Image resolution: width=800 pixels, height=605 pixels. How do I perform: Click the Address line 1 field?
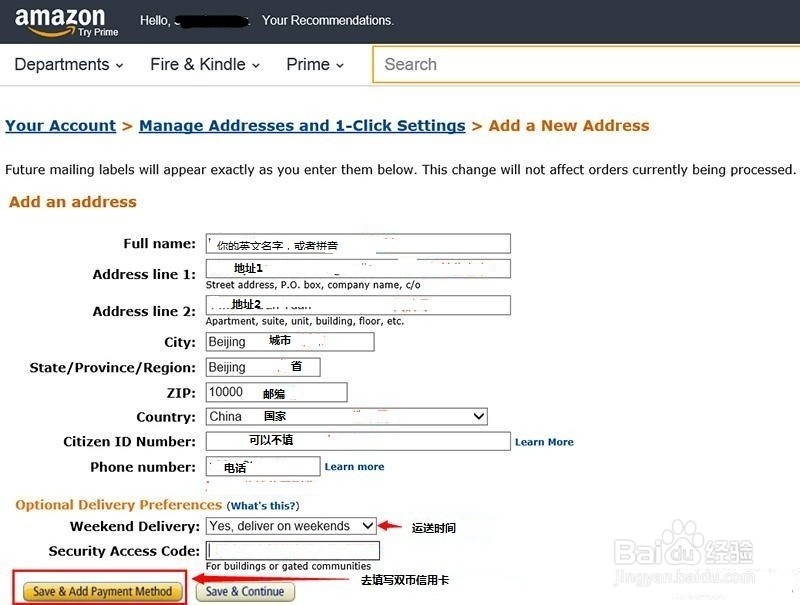(358, 269)
